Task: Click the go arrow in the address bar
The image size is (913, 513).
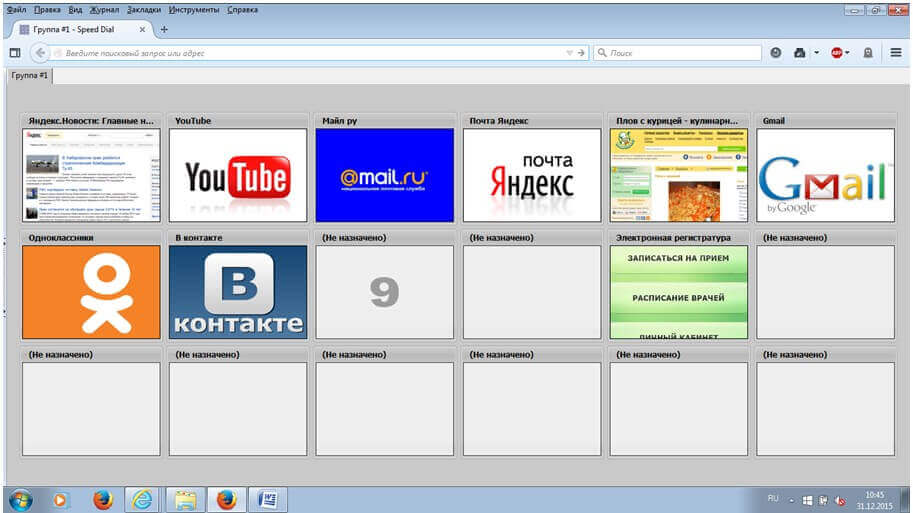Action: 582,52
